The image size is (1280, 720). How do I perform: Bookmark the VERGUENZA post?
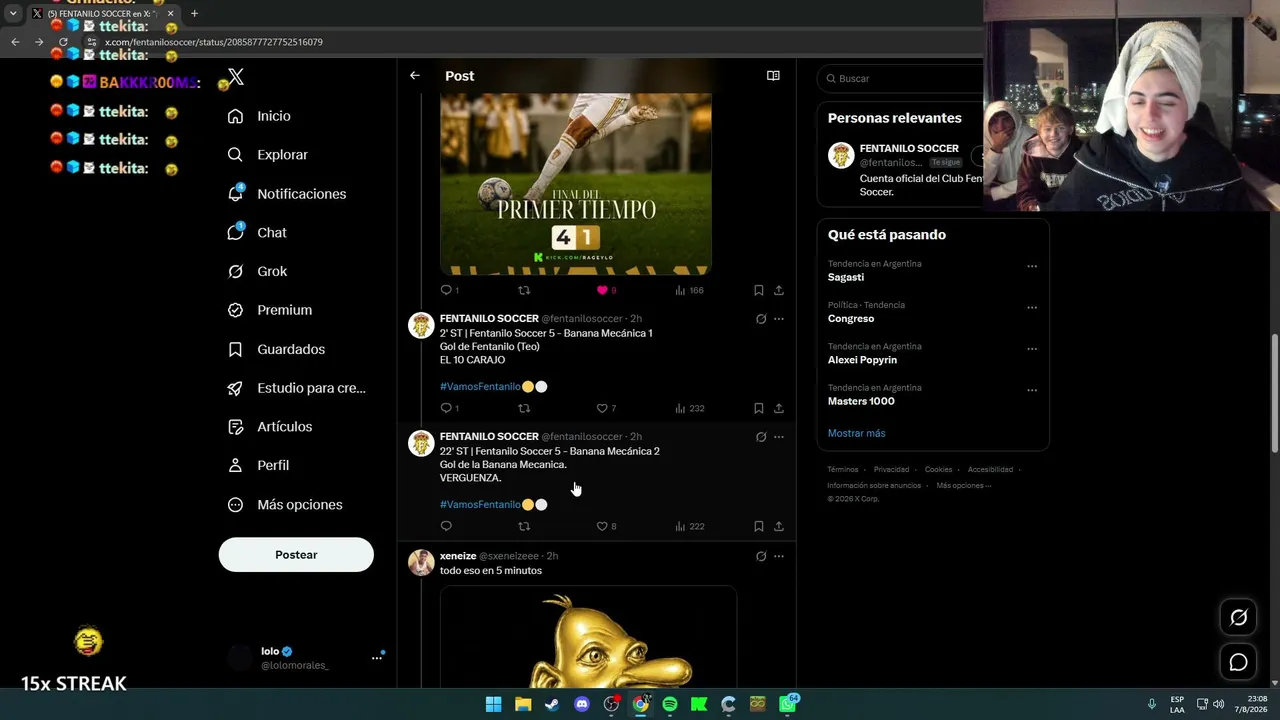pos(758,526)
